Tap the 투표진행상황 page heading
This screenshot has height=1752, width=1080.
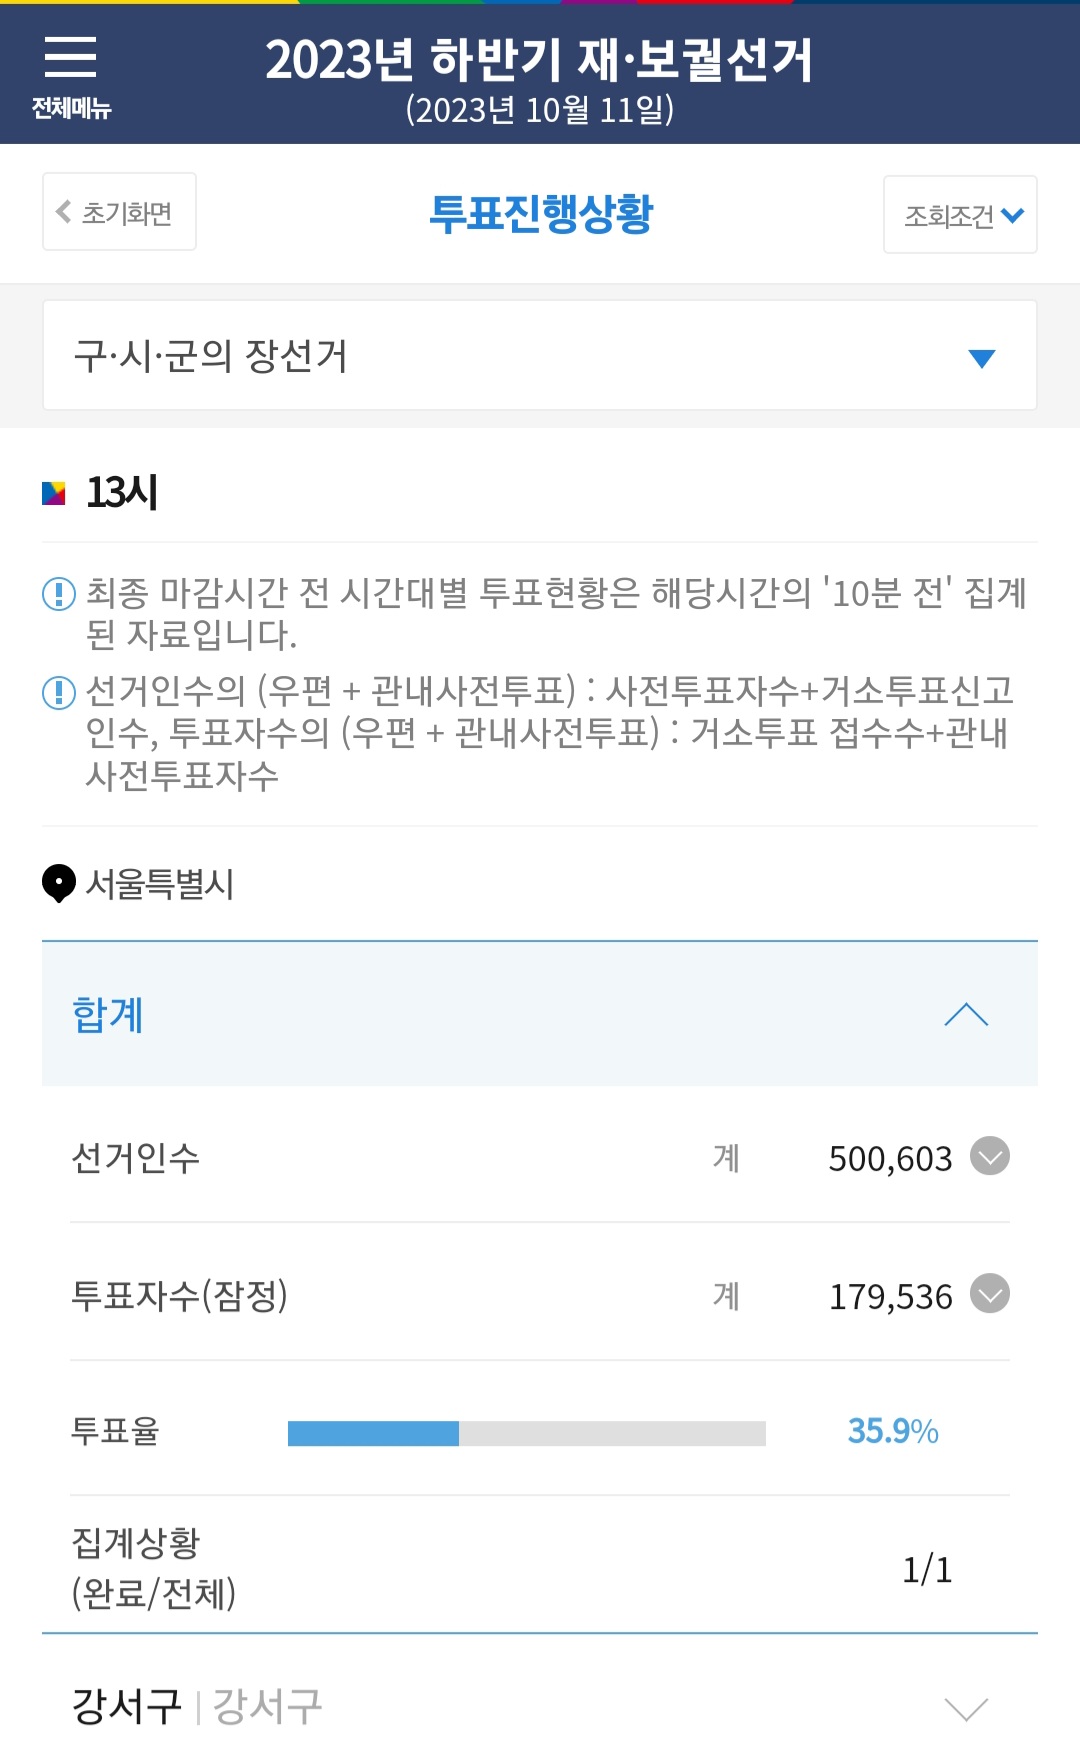tap(540, 214)
